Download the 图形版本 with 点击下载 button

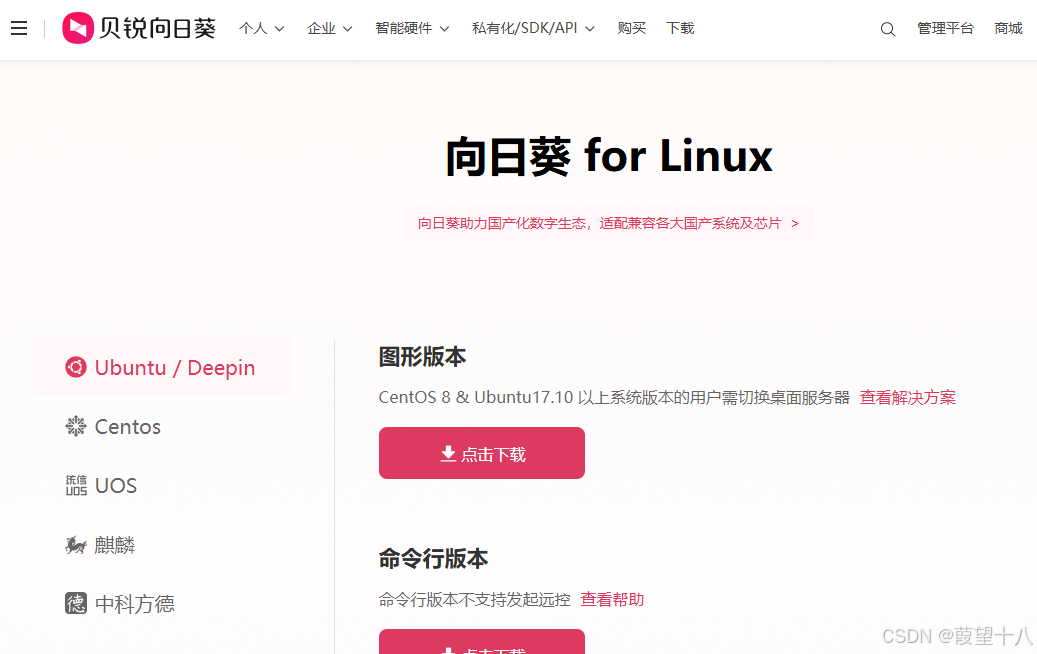pyautogui.click(x=482, y=453)
